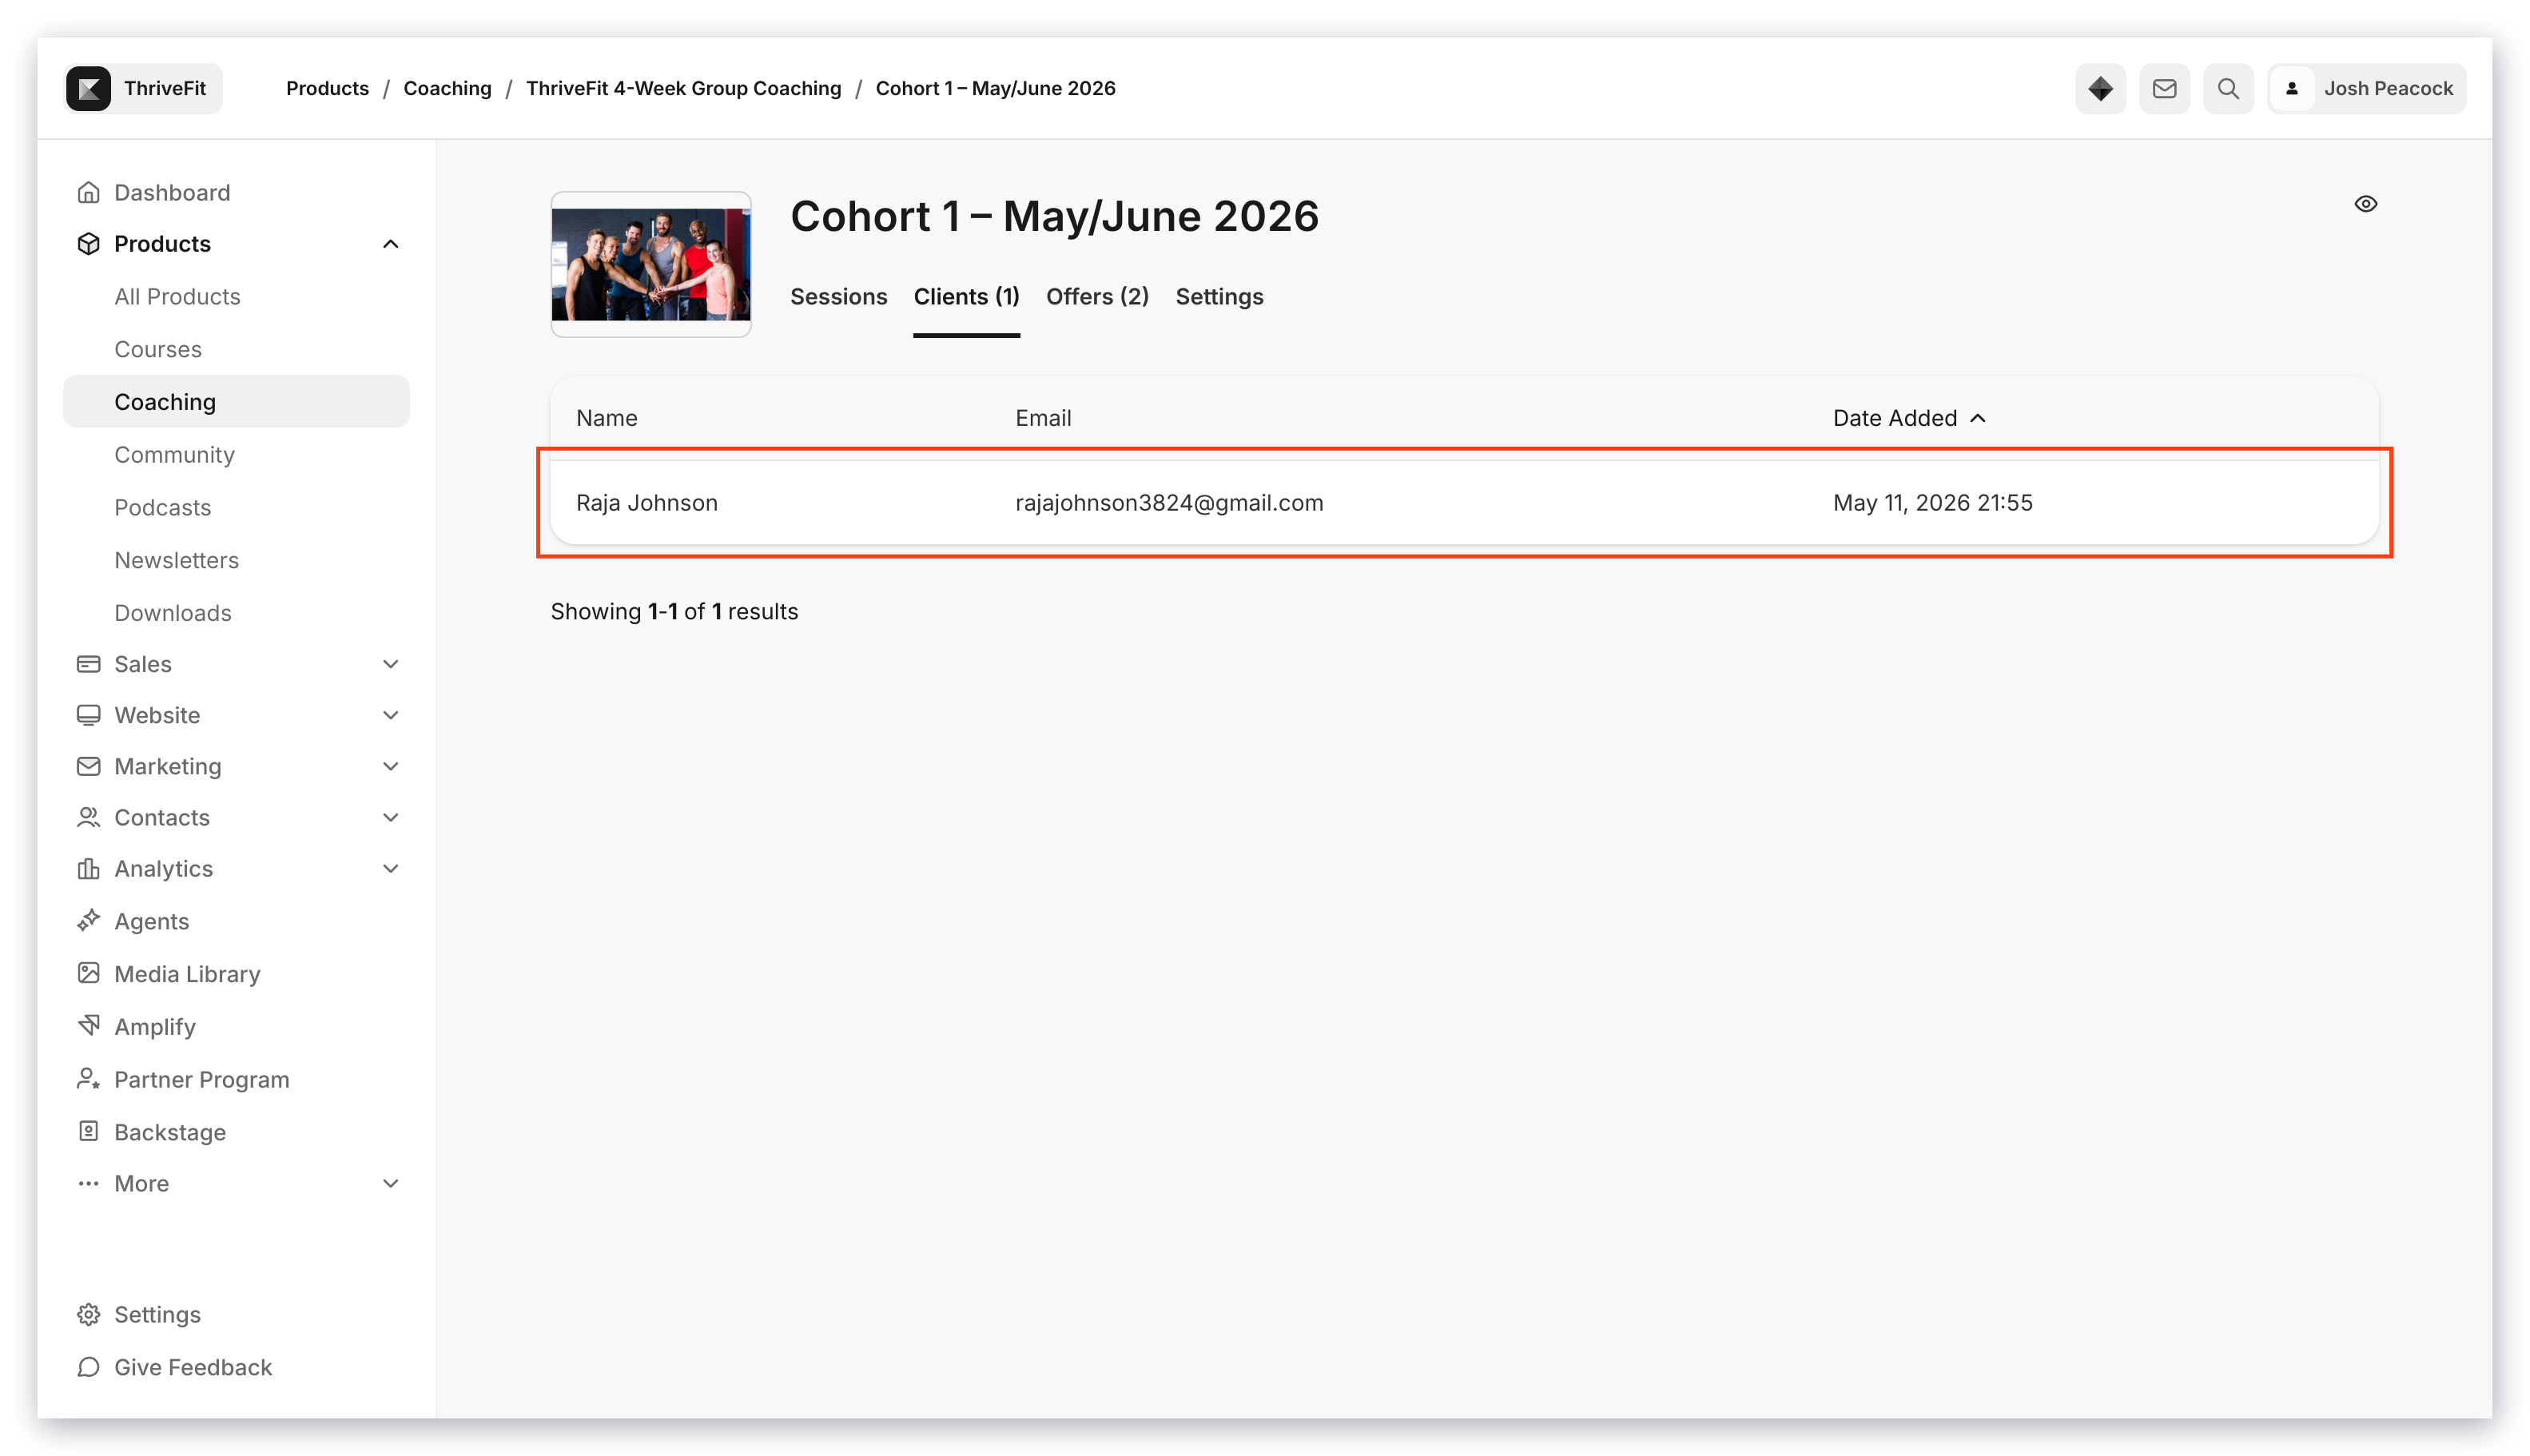2530x1456 pixels.
Task: Expand the Sales section chevron
Action: (390, 664)
